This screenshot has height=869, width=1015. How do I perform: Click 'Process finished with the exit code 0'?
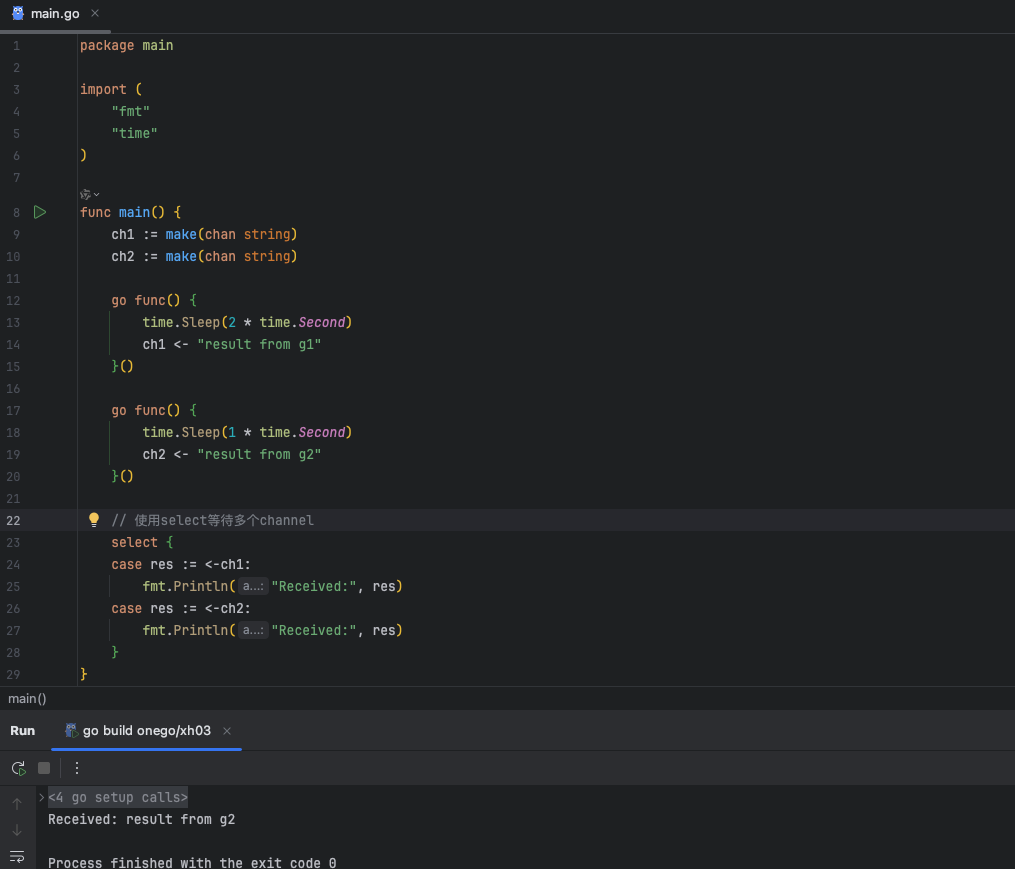(192, 863)
